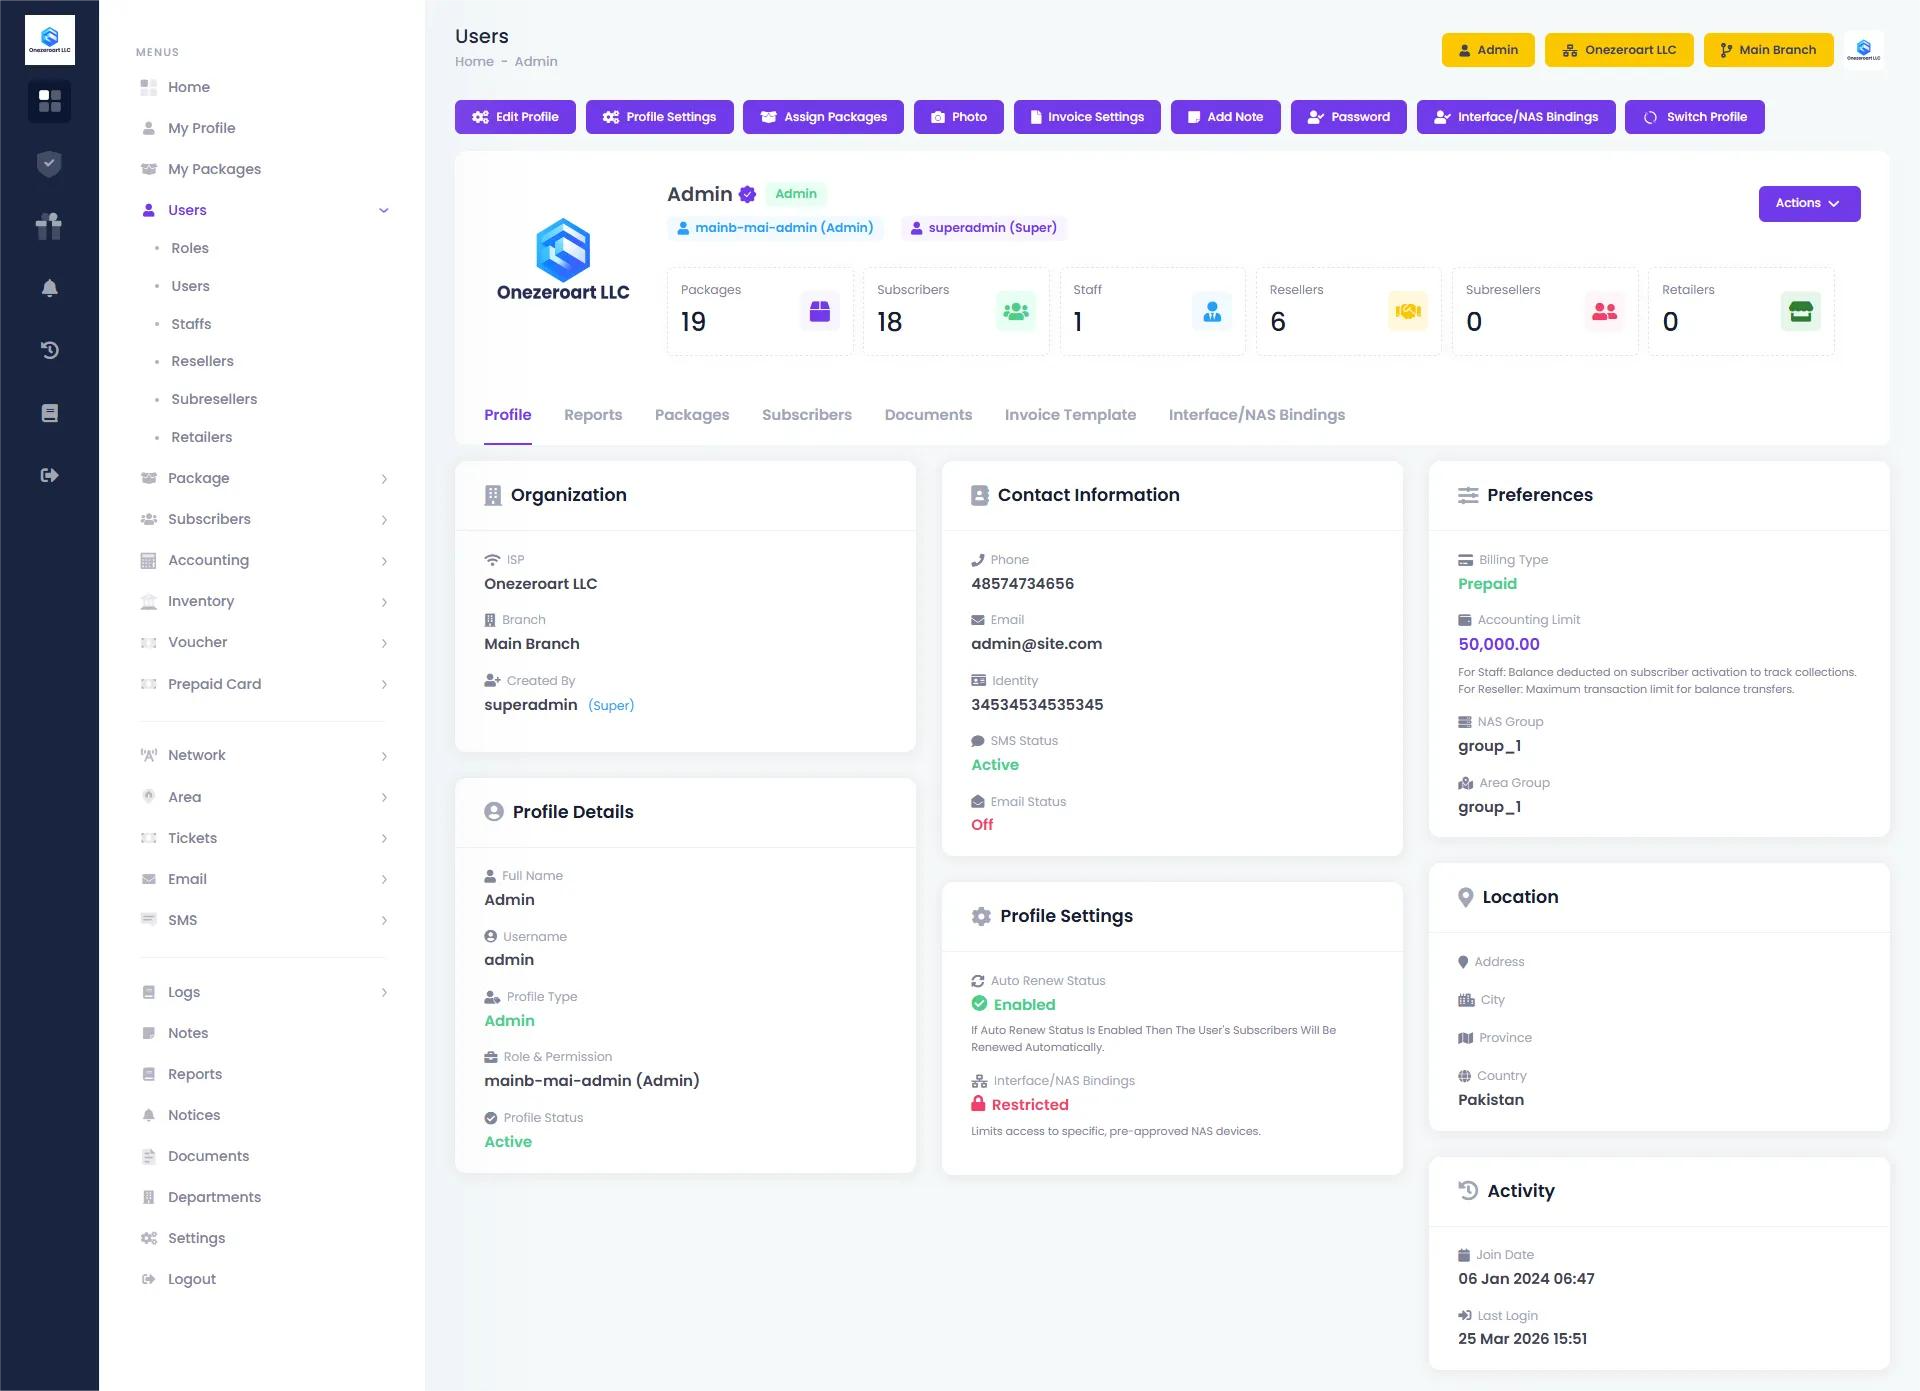This screenshot has height=1391, width=1920.
Task: Open the history icon in the sidebar rail
Action: click(49, 351)
